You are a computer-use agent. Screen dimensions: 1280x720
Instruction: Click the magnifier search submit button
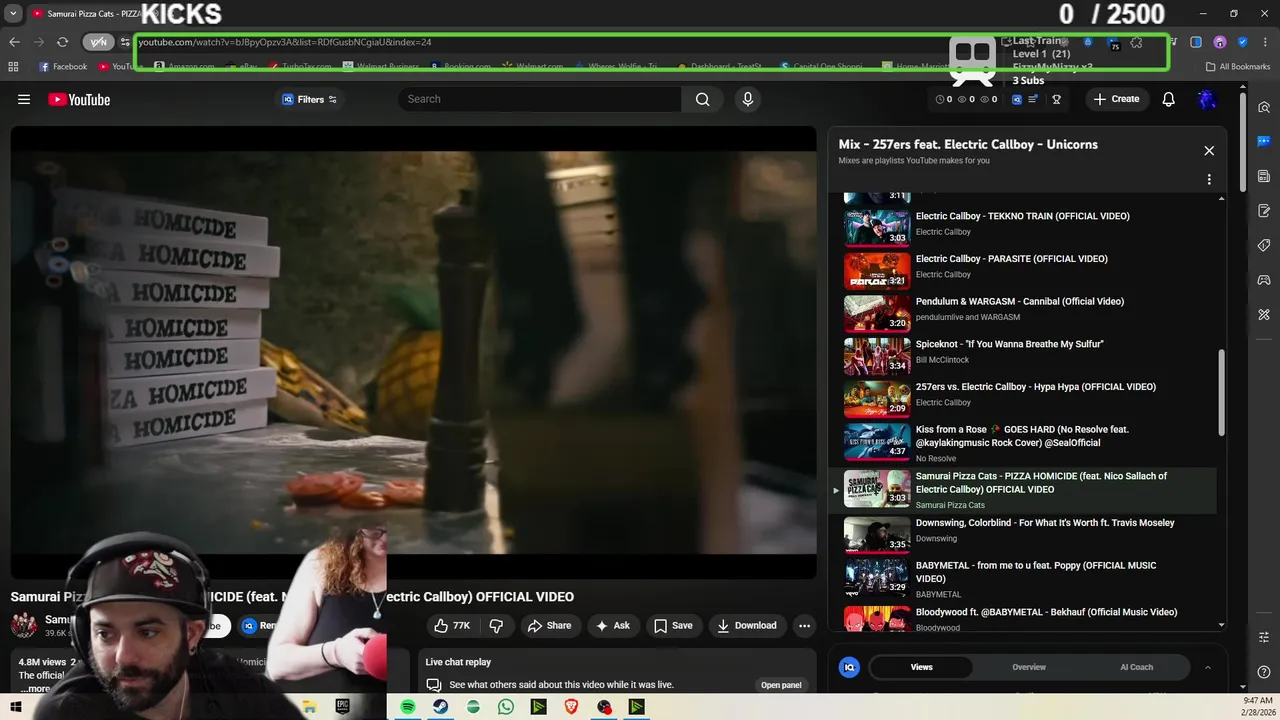703,99
